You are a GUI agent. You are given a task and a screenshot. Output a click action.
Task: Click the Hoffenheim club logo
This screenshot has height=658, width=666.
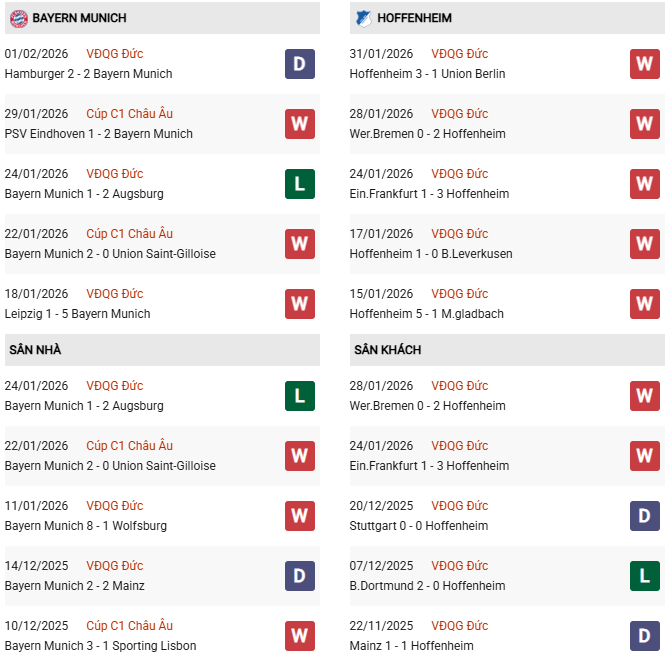(x=362, y=18)
